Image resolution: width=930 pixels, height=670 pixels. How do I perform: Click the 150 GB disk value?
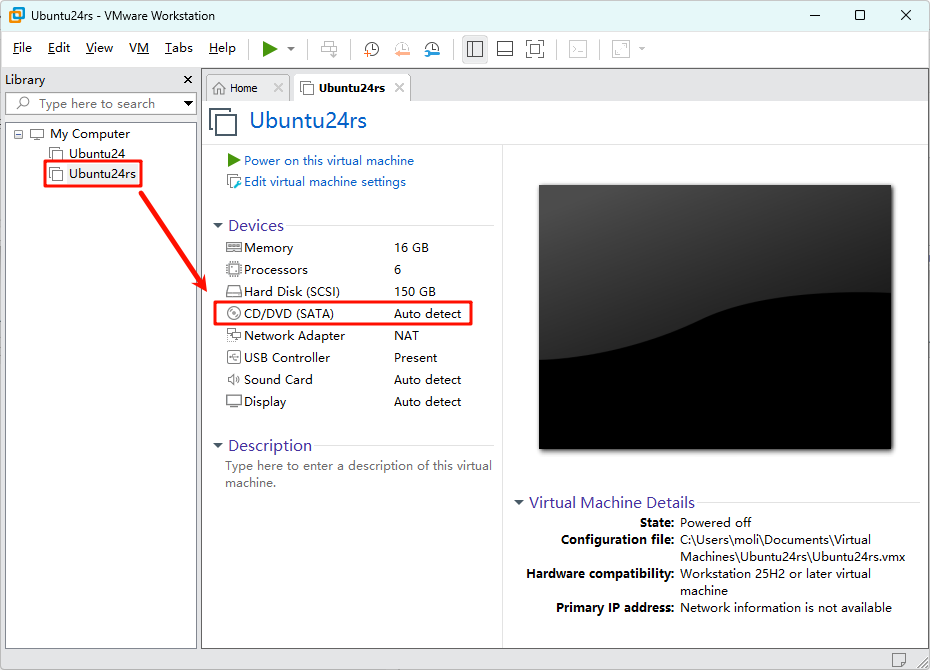(x=415, y=292)
